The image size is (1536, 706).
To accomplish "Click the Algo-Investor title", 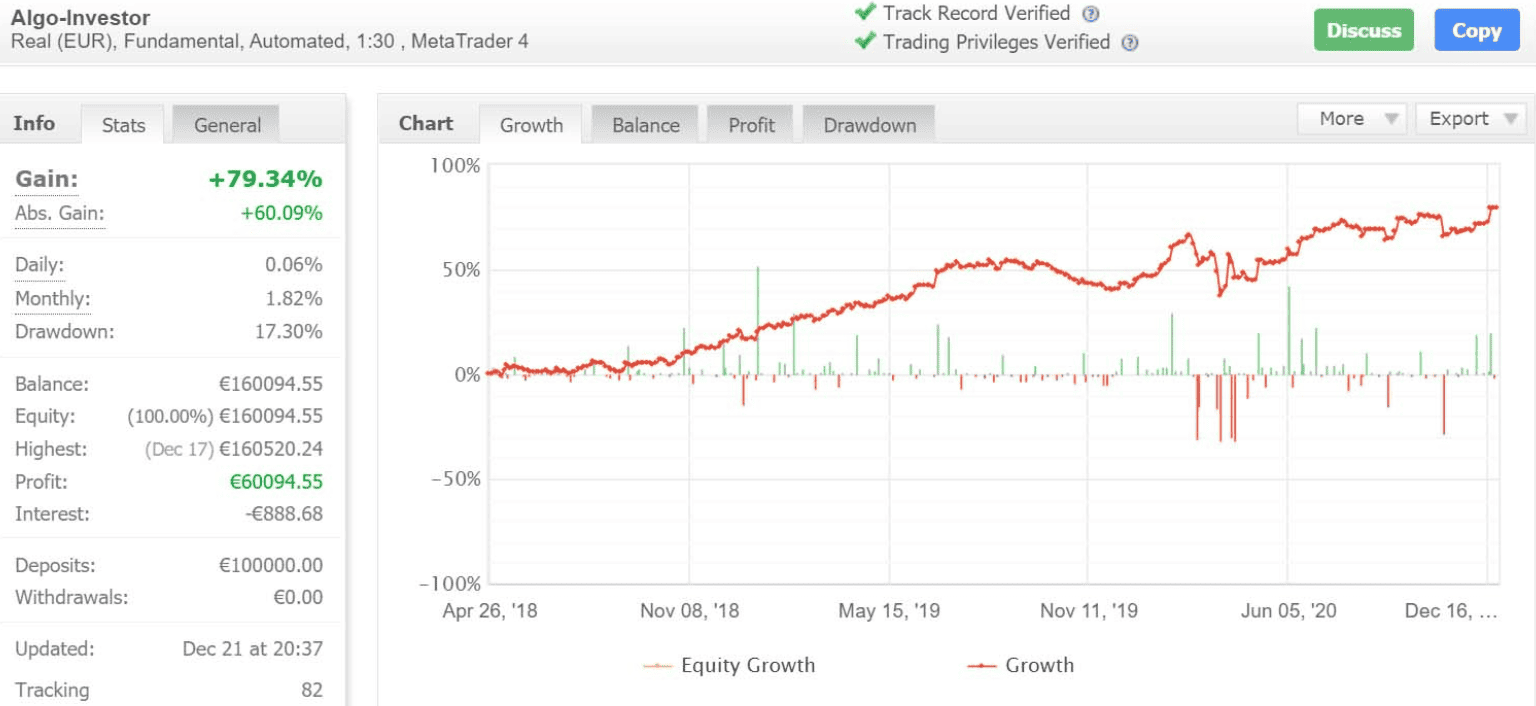I will coord(80,17).
